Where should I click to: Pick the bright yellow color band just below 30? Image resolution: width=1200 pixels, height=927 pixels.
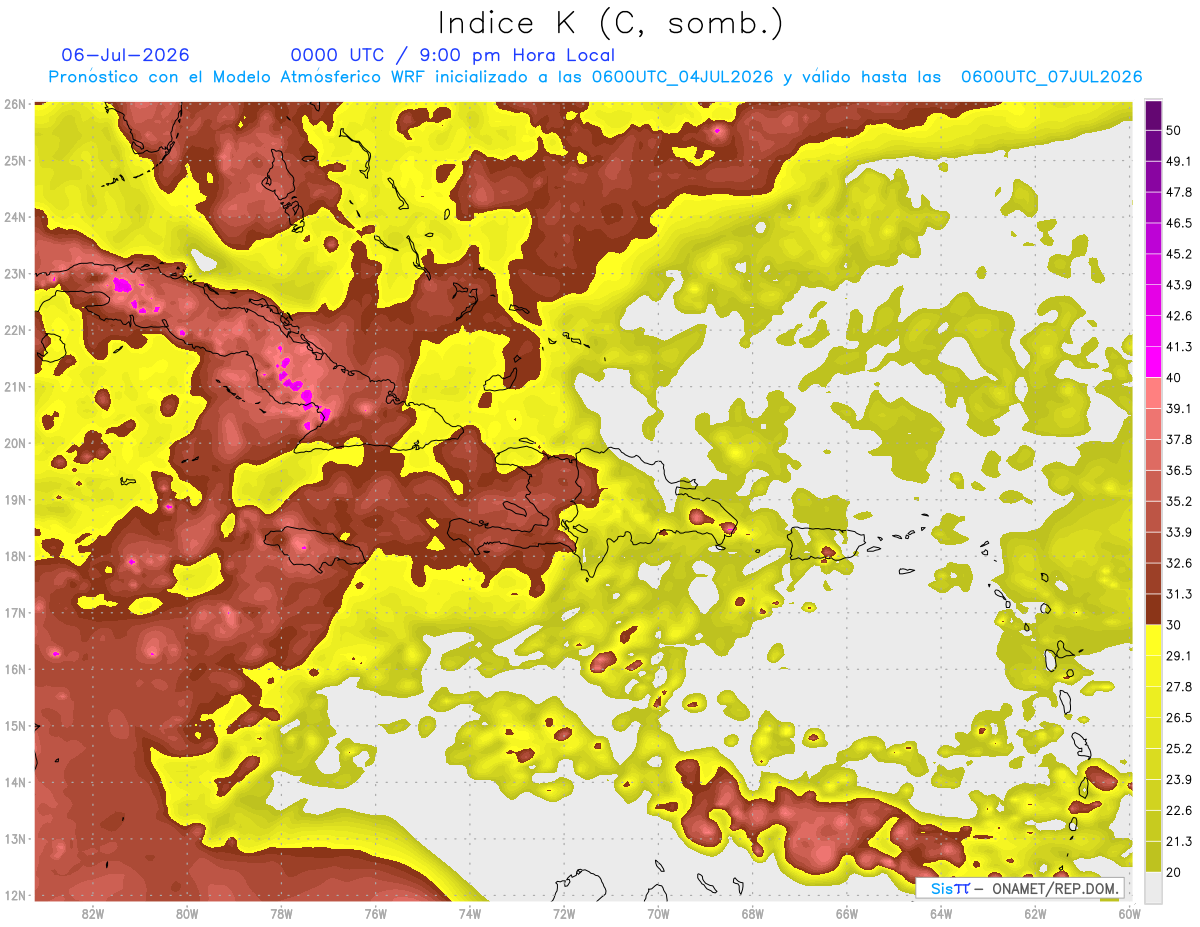1153,640
